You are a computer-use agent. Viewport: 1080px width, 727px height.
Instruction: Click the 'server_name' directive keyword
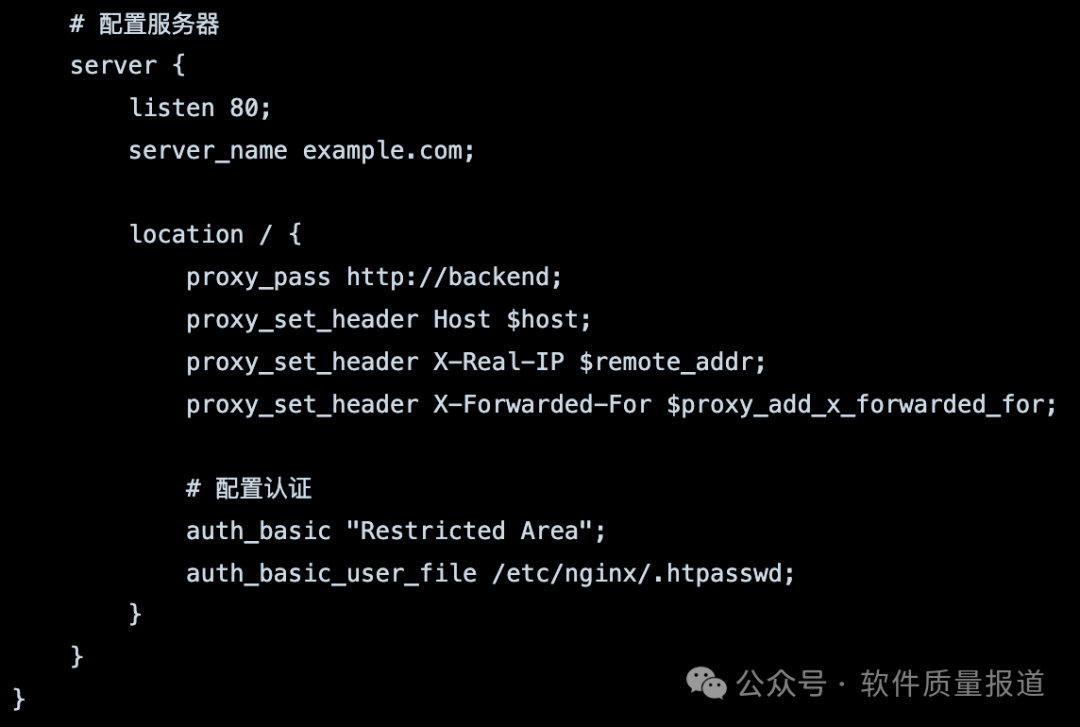click(207, 151)
